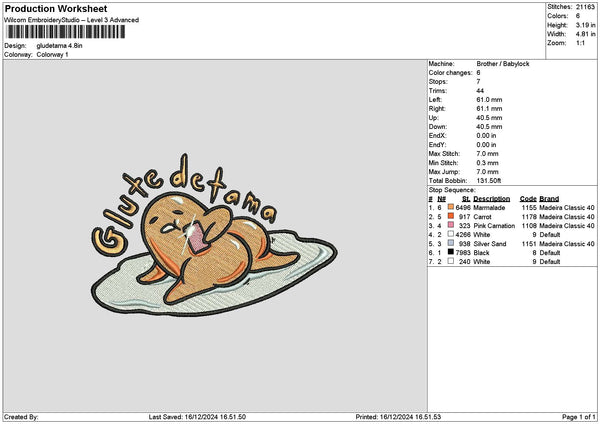The image size is (600, 424).
Task: Select the design name 'gludetama 4.8in'
Action: coord(59,46)
